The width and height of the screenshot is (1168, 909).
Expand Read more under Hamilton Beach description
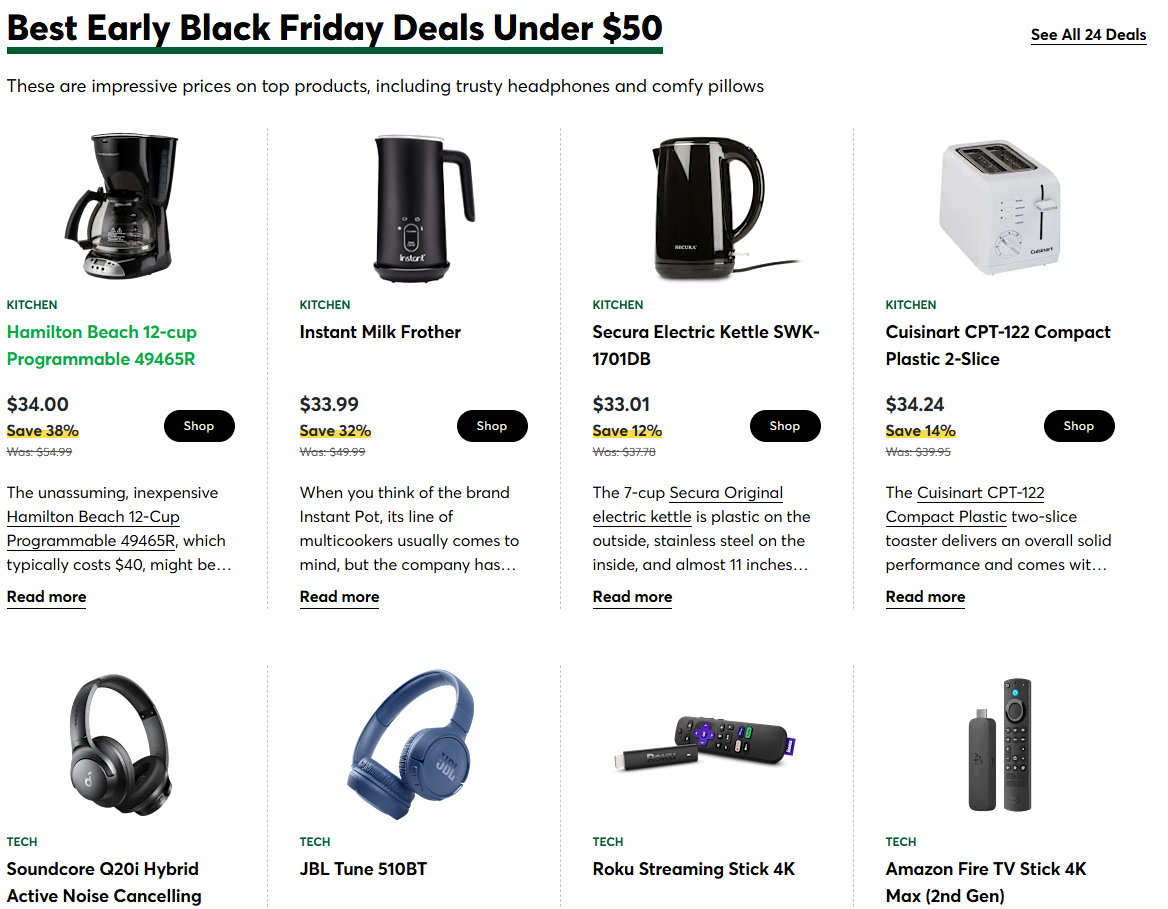[x=47, y=597]
